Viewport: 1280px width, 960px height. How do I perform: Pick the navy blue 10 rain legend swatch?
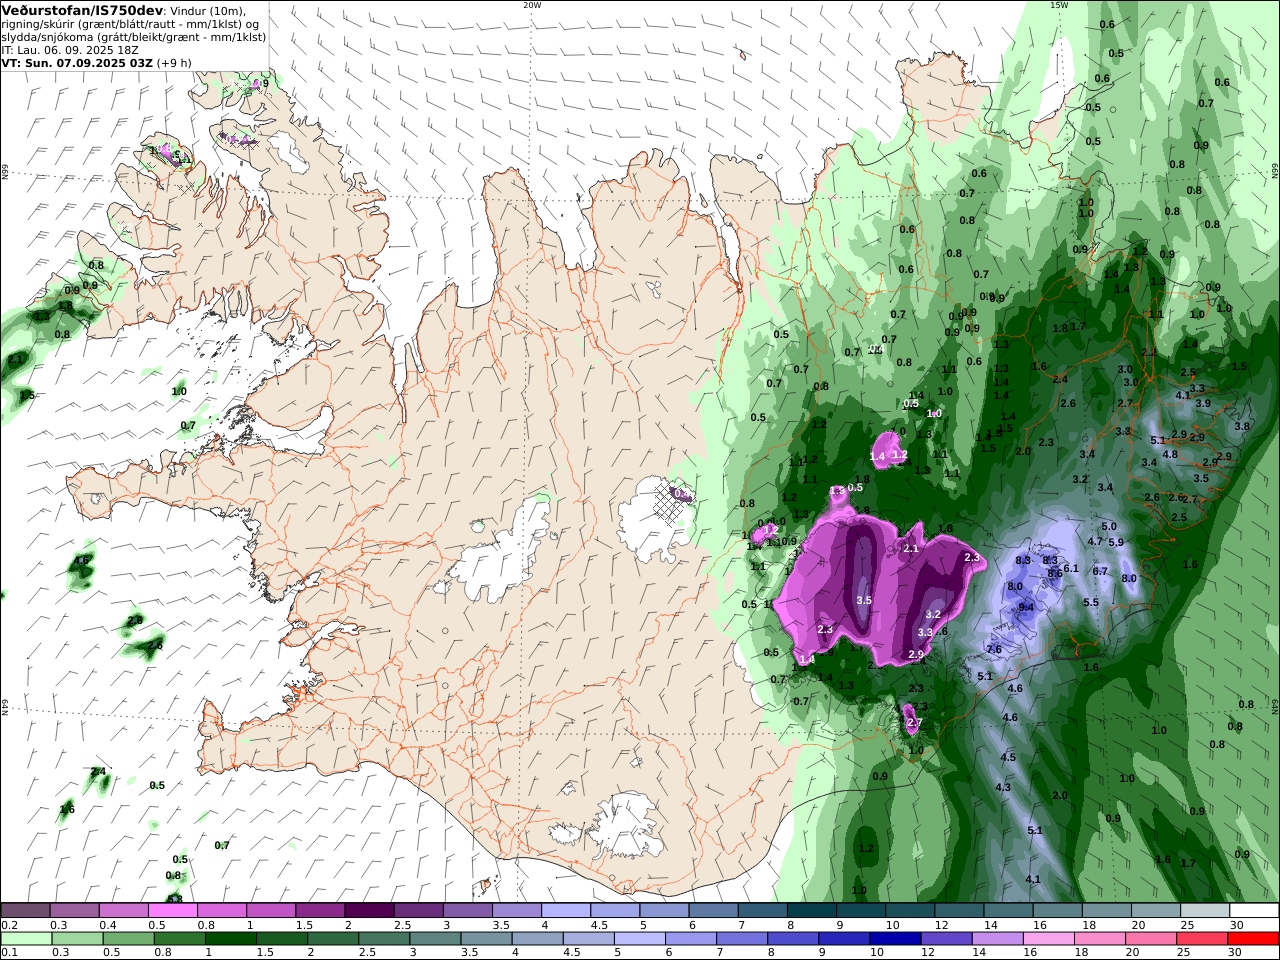point(893,939)
